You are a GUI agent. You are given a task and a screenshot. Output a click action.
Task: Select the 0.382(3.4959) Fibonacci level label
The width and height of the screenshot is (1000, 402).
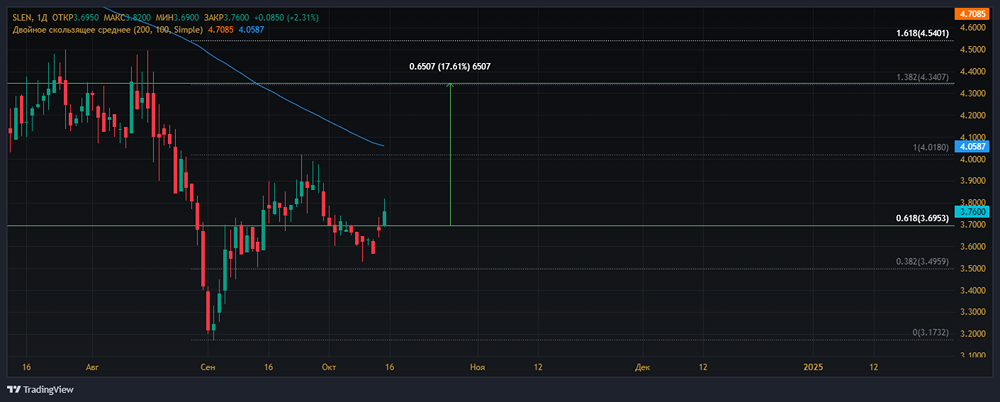pos(923,262)
